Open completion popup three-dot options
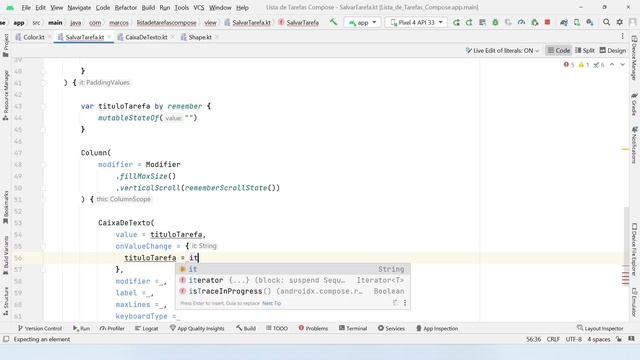The image size is (640, 360). 405,303
